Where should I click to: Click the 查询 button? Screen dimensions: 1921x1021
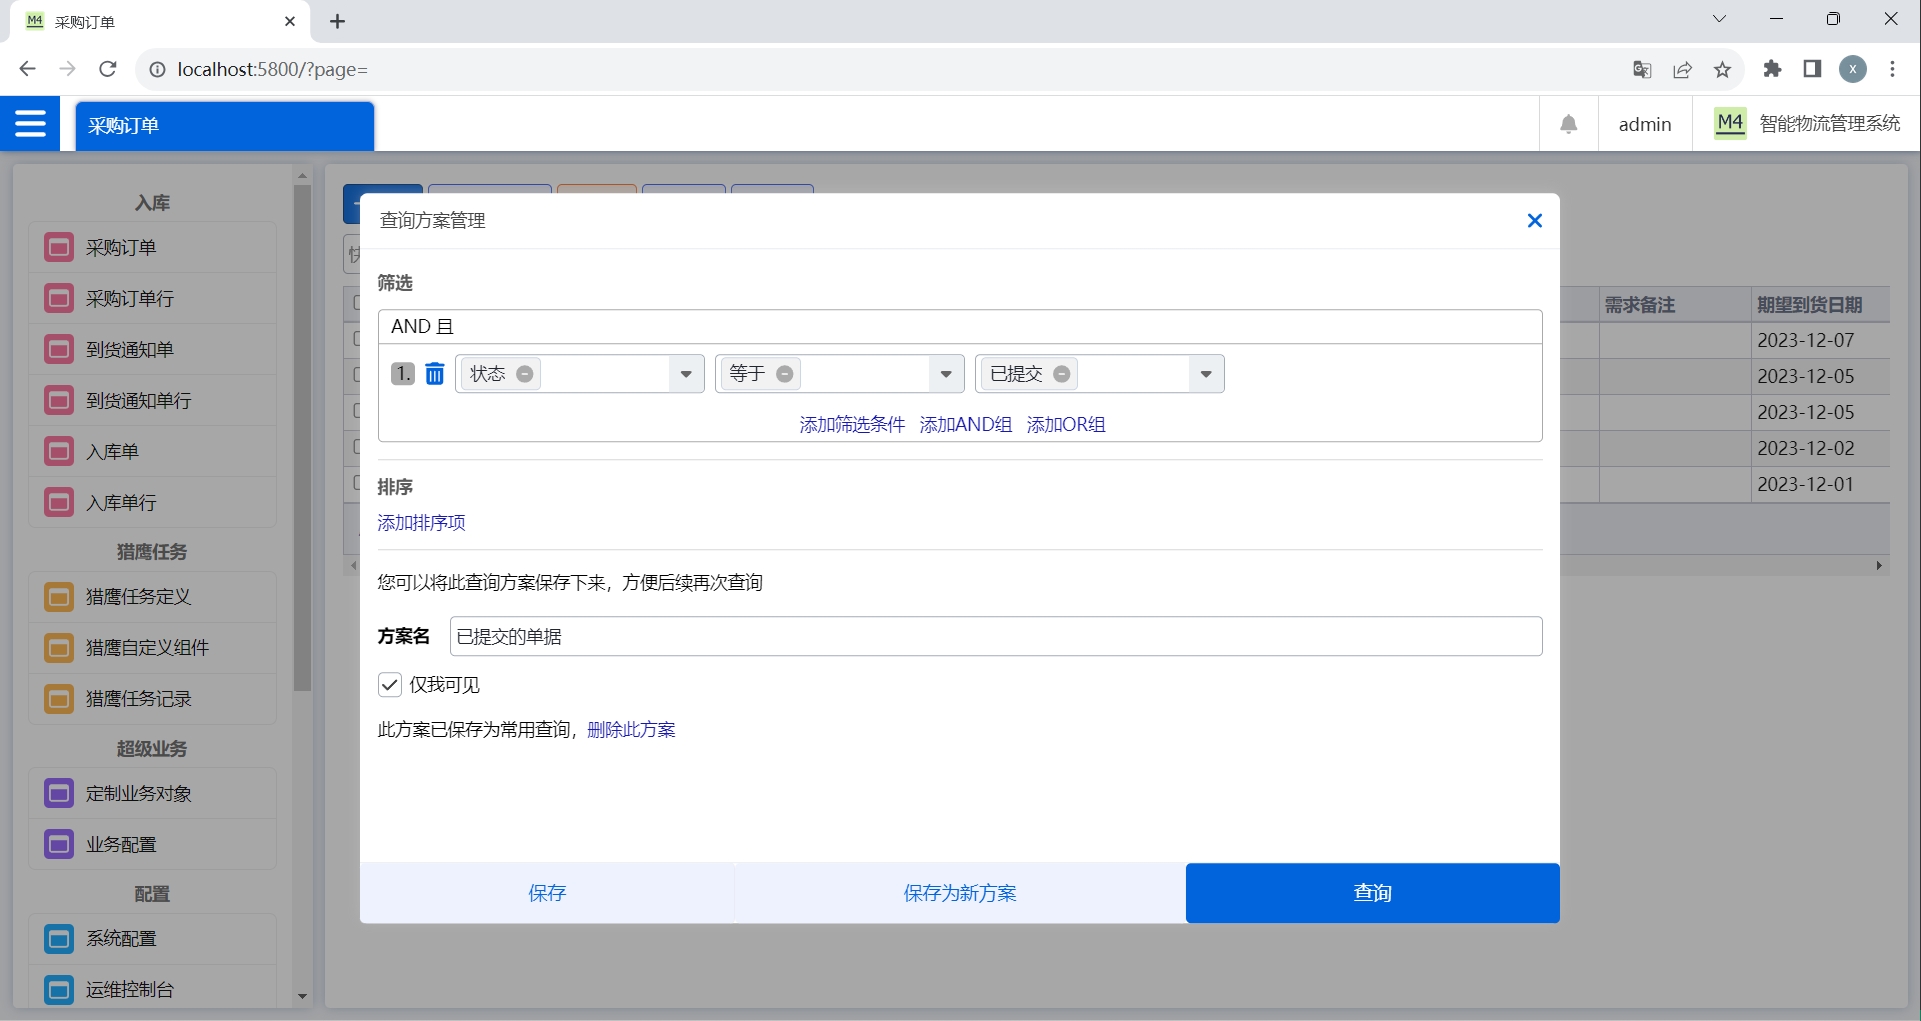point(1373,893)
